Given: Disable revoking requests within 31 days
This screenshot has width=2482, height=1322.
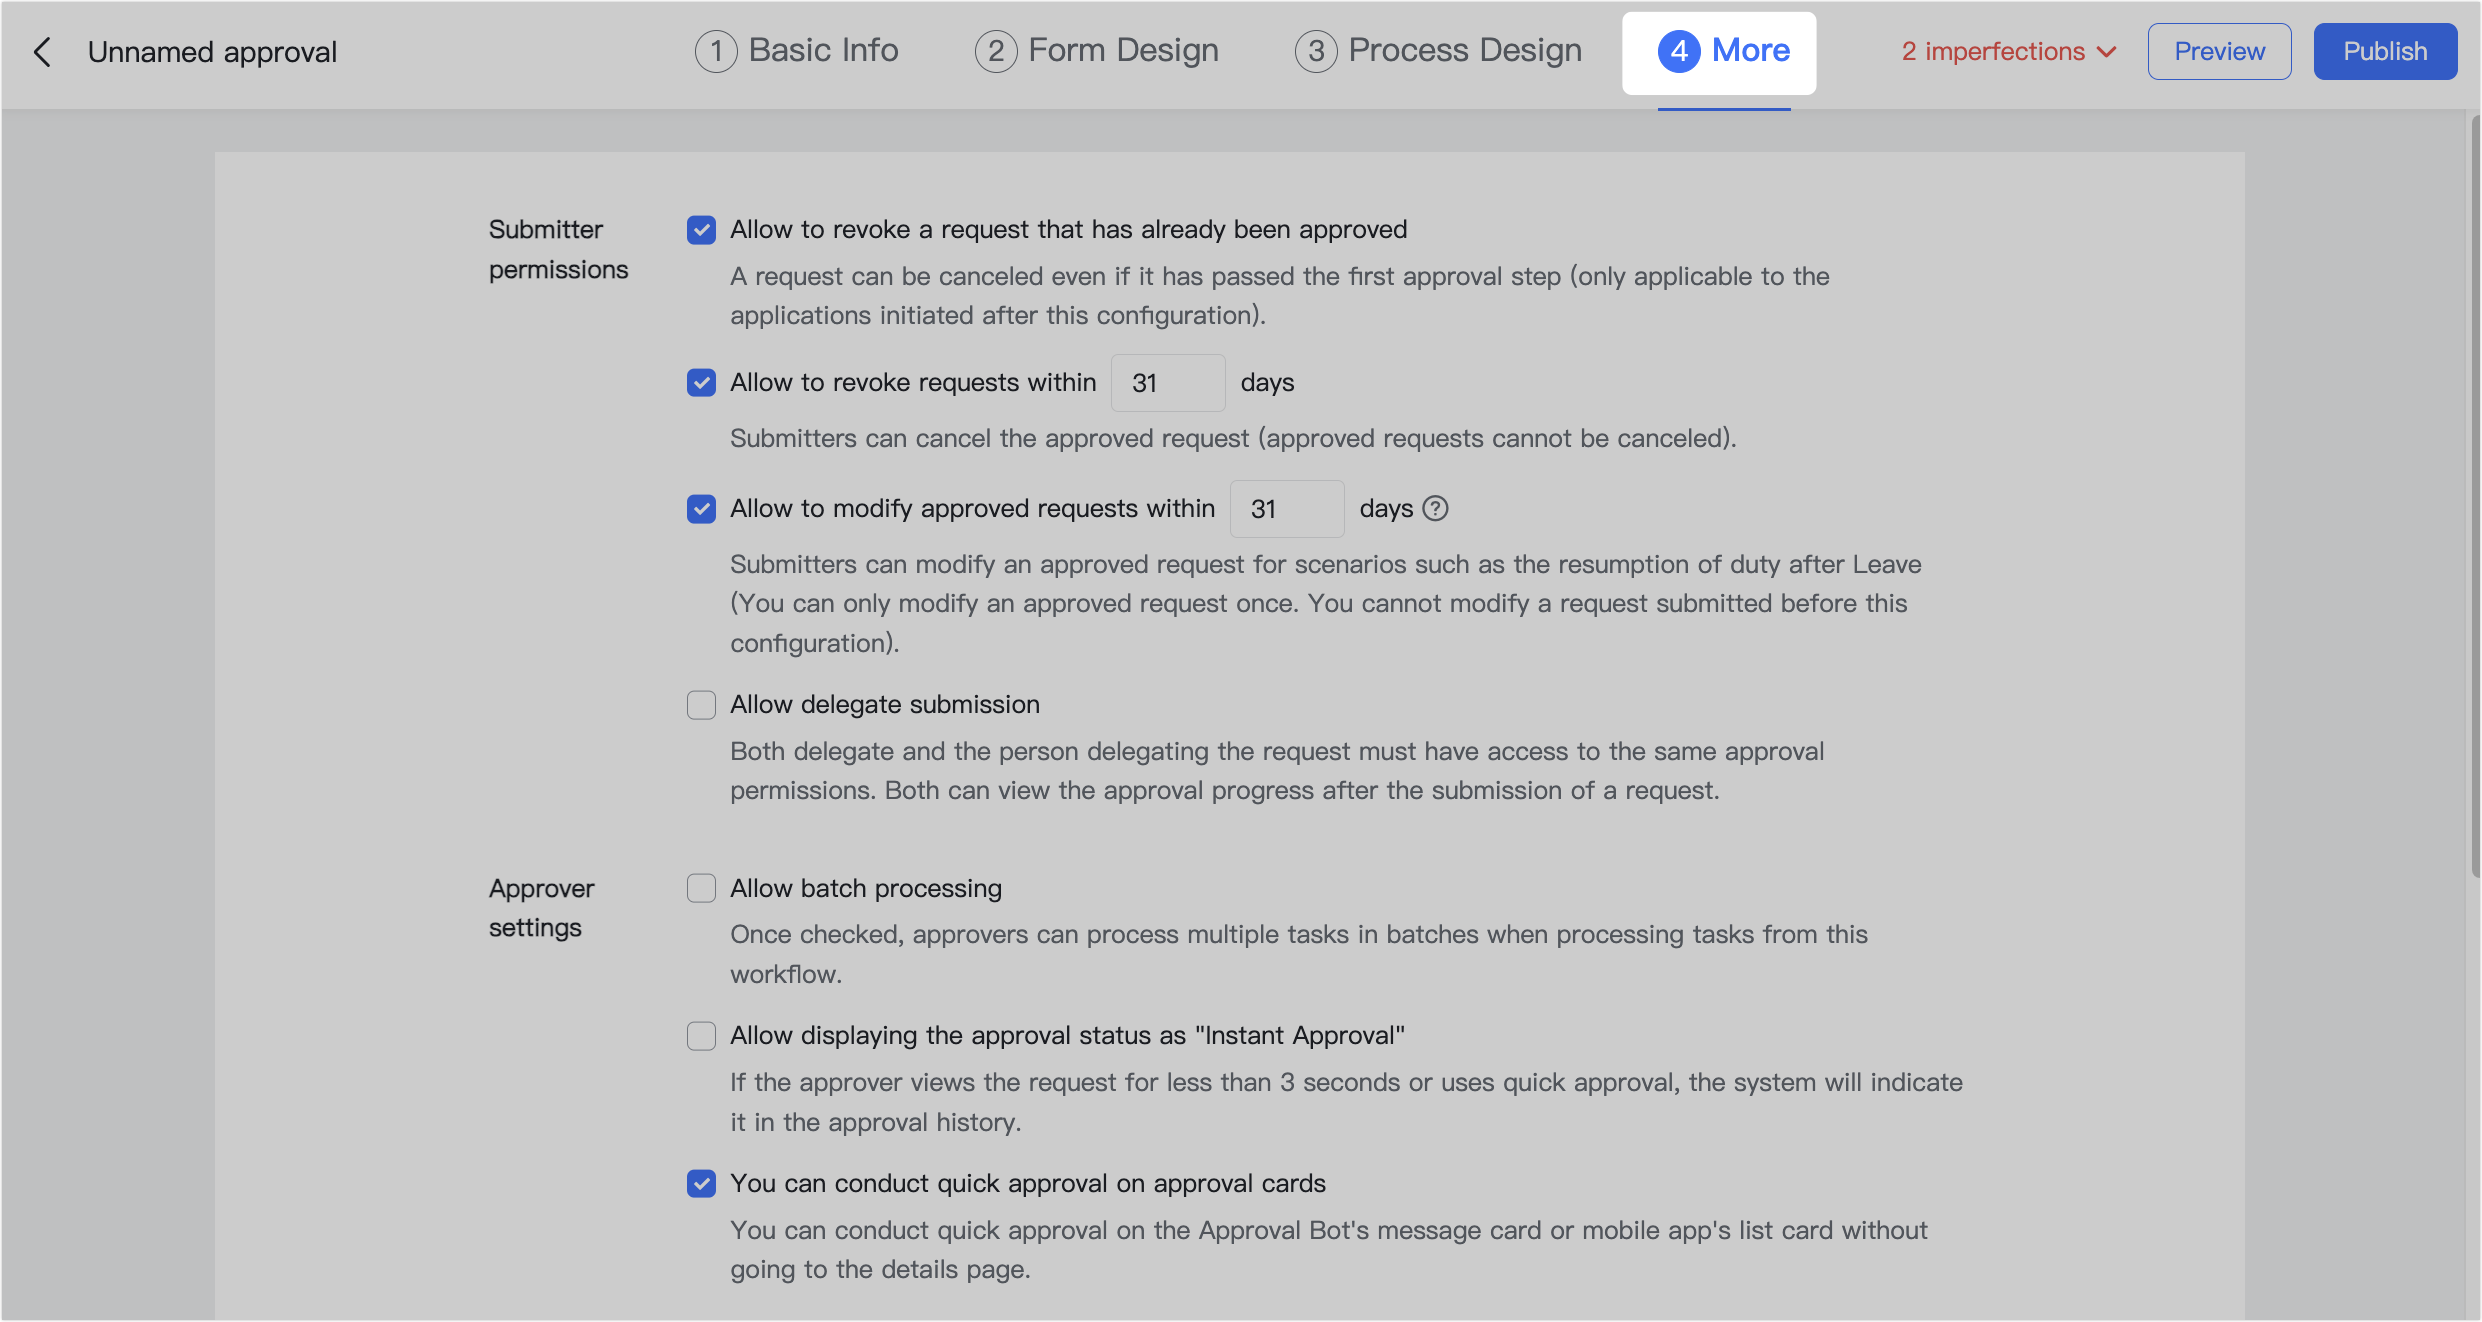Looking at the screenshot, I should [x=701, y=382].
